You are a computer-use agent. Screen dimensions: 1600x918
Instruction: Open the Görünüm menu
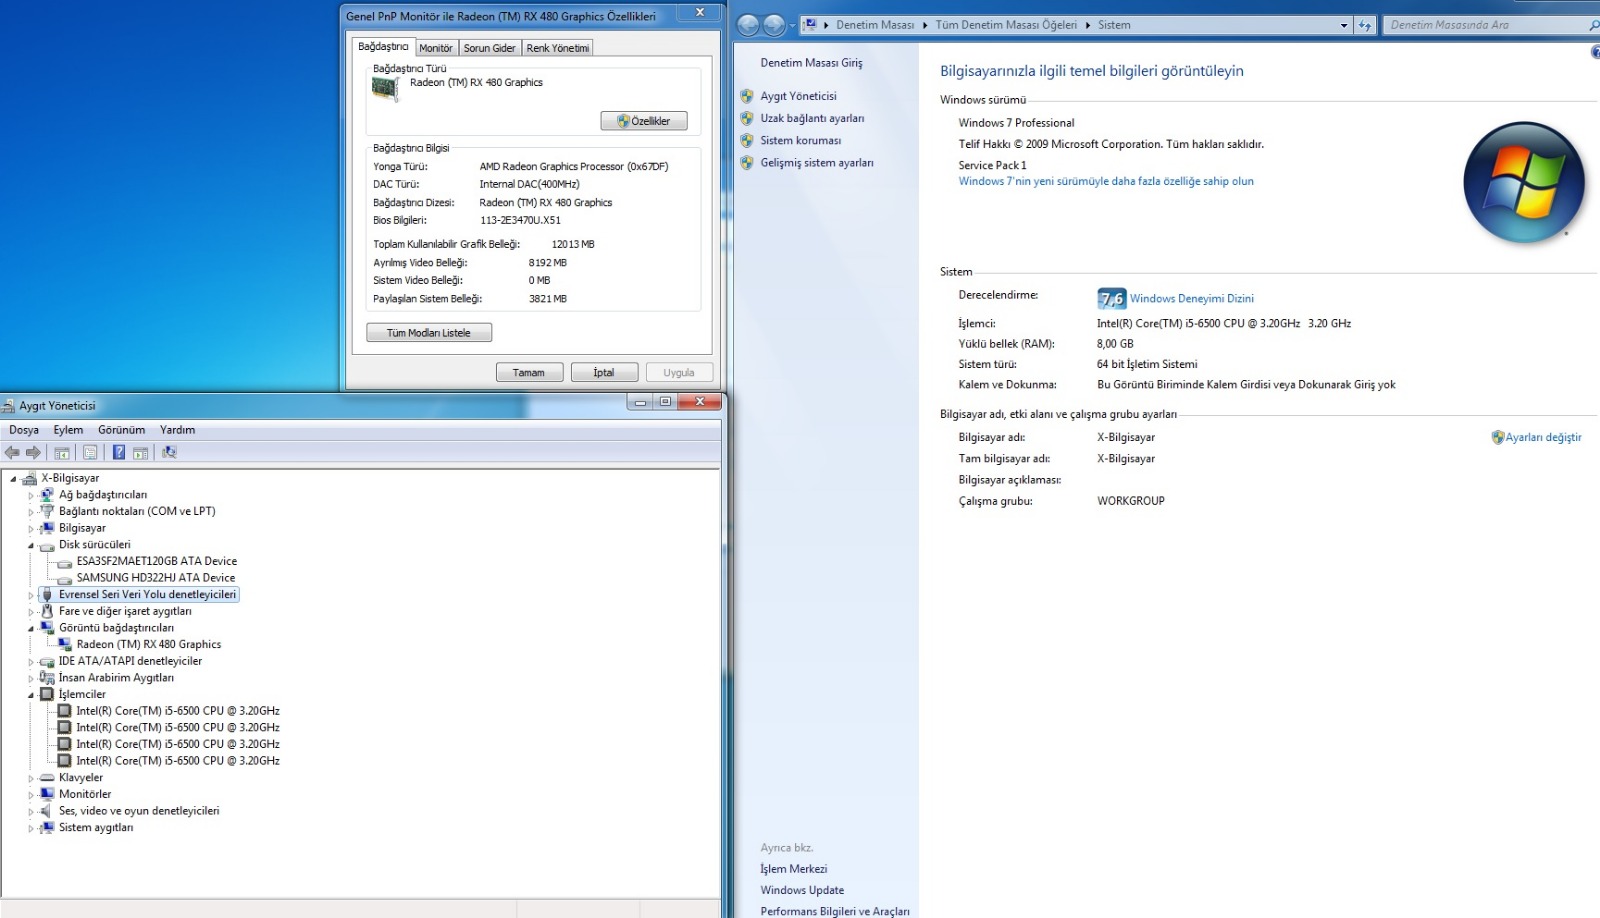(121, 430)
